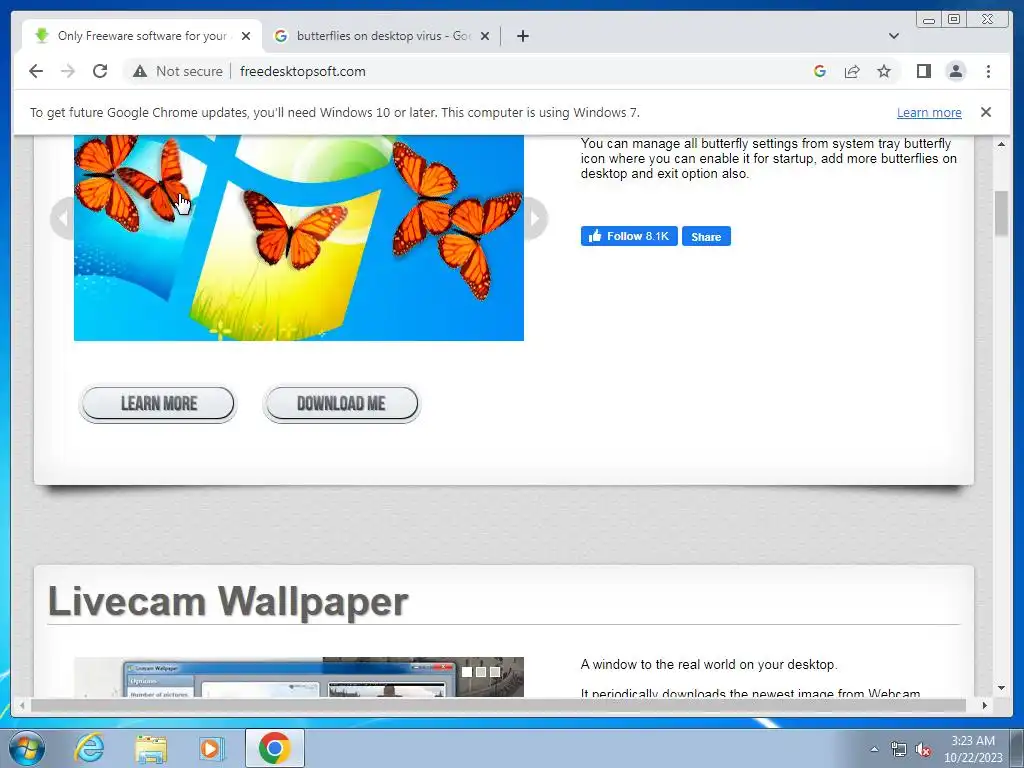This screenshot has height=768, width=1024.
Task: Reload the freedesktopsoft.com page
Action: click(100, 71)
